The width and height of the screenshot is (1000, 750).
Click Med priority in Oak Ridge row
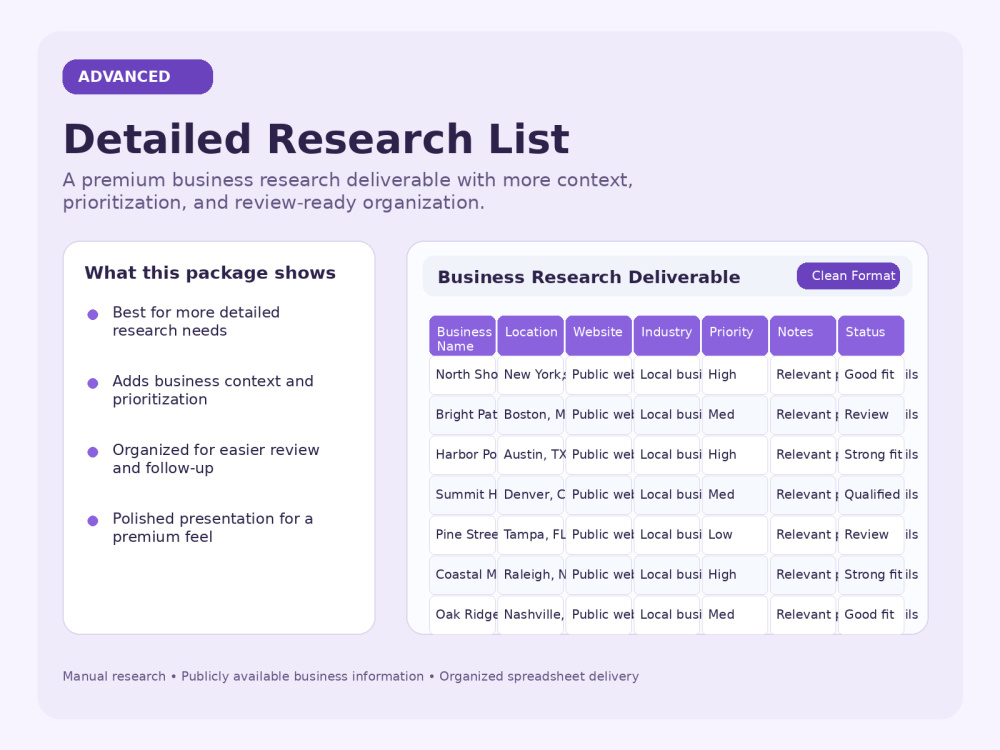point(735,615)
